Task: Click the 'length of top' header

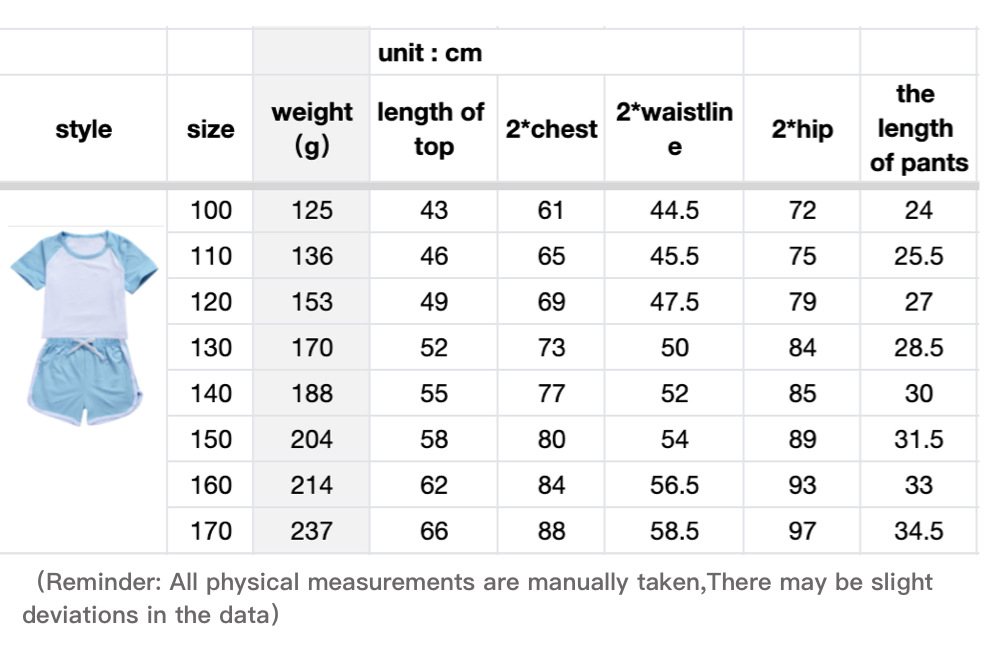Action: point(432,129)
